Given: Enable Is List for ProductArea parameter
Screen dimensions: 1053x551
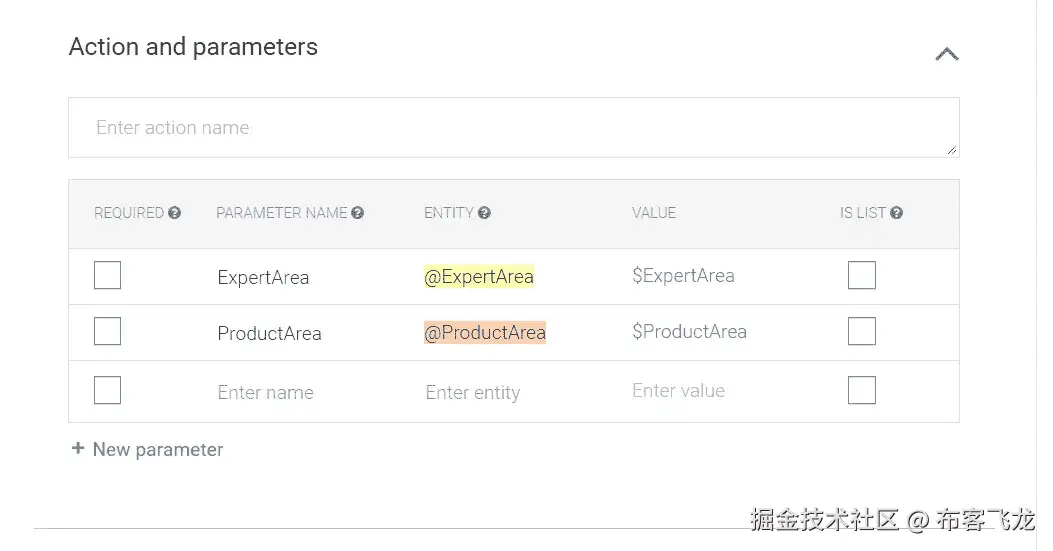Looking at the screenshot, I should pyautogui.click(x=861, y=331).
